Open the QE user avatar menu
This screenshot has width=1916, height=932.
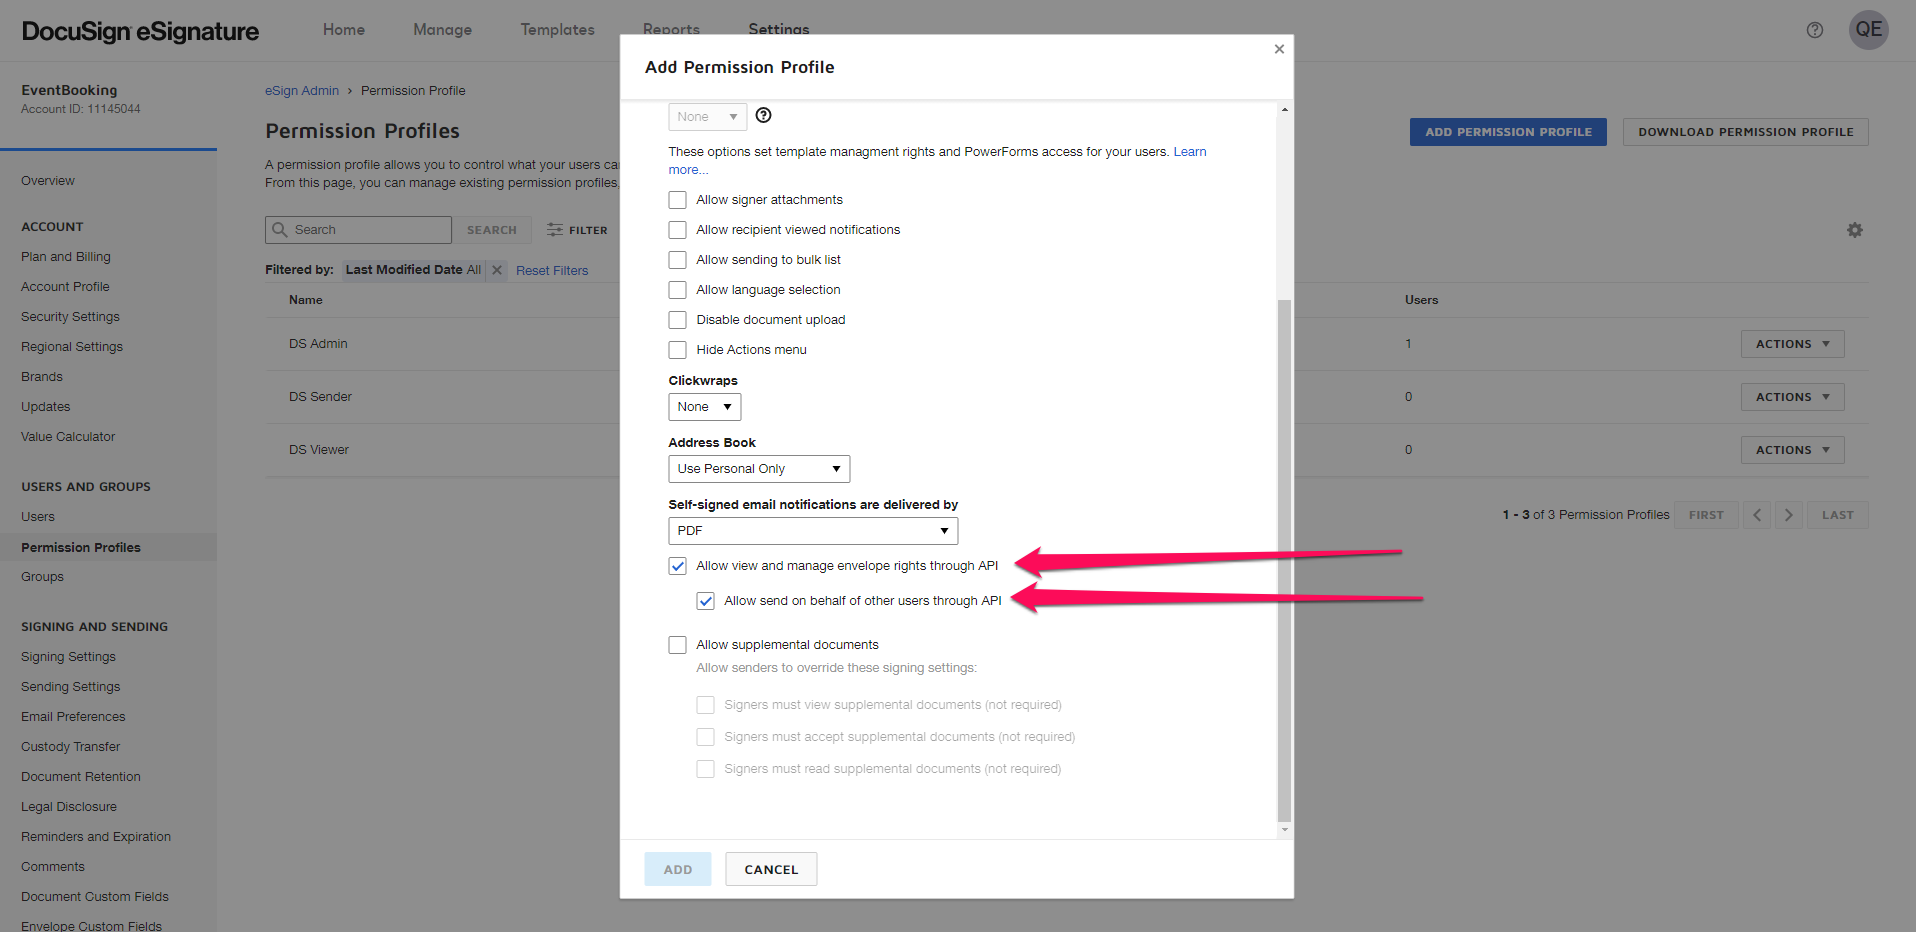tap(1868, 30)
